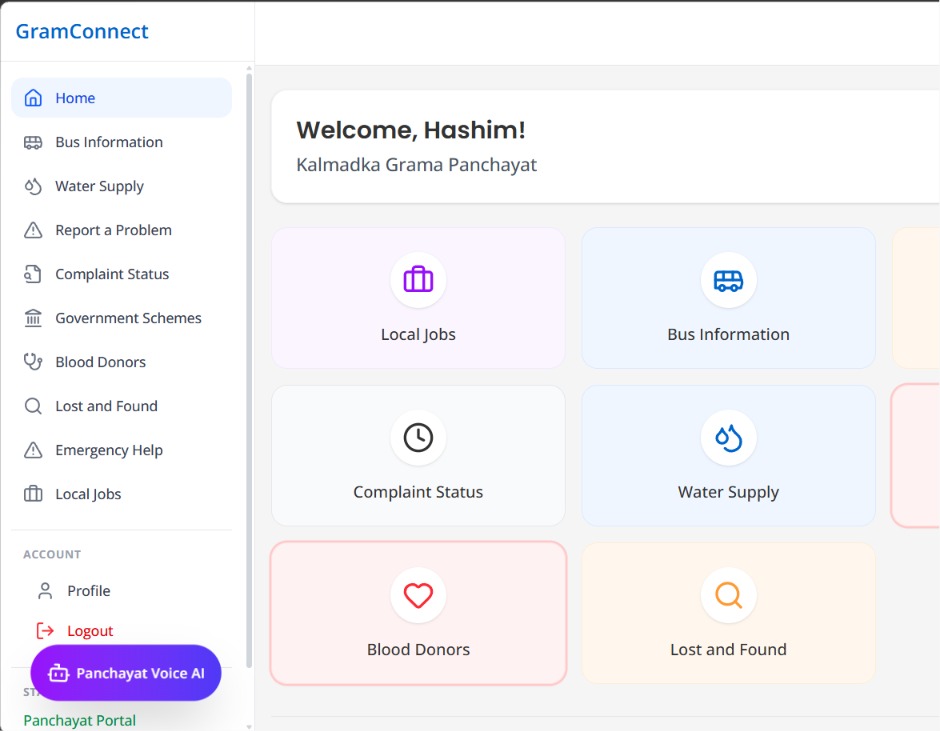Screen dimensions: 940x731
Task: Click sidebar scrollbar down arrow
Action: pos(249,726)
